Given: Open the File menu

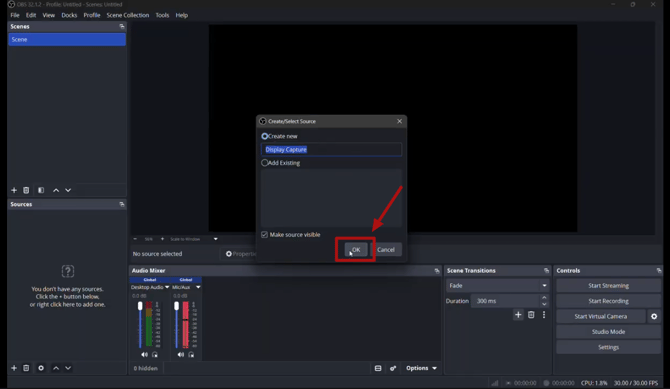Looking at the screenshot, I should [x=15, y=15].
